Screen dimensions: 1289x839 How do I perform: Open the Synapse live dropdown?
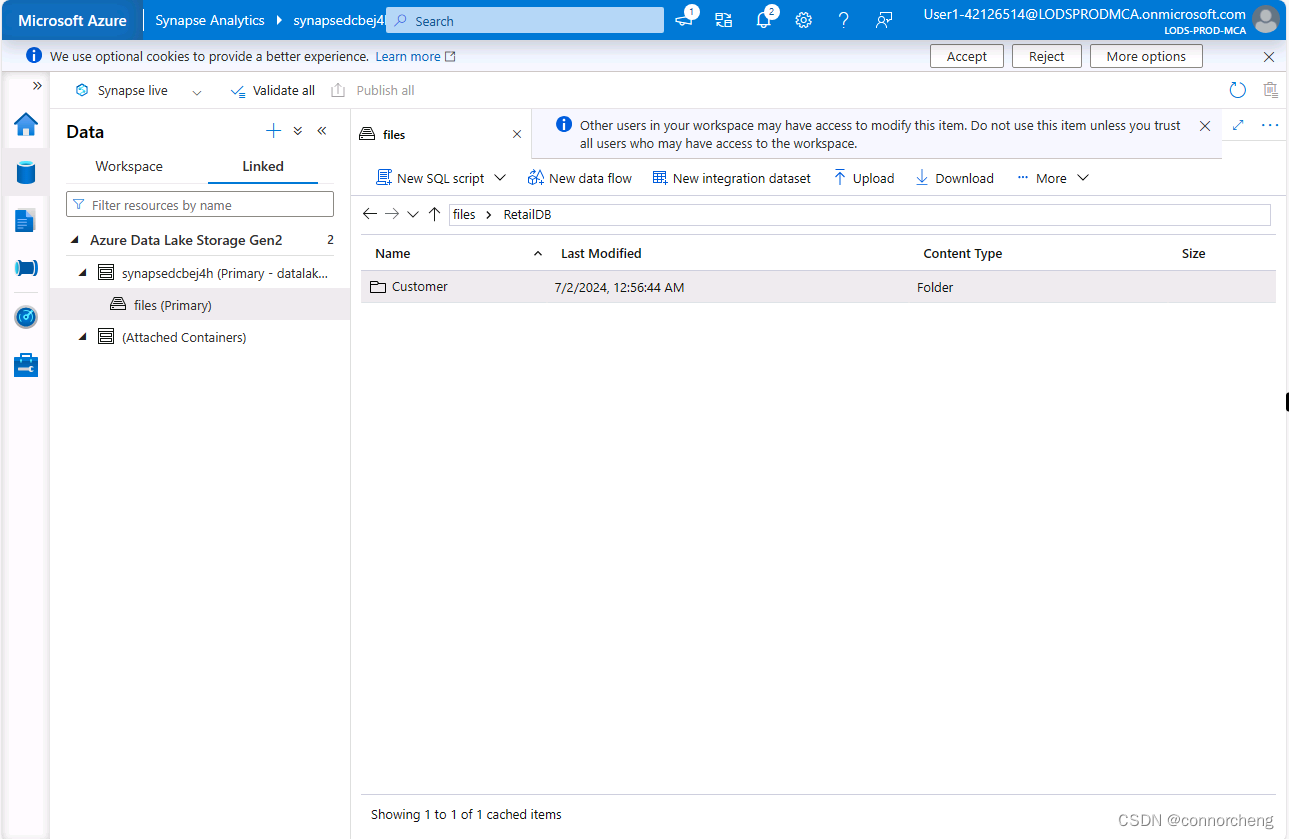[x=197, y=91]
